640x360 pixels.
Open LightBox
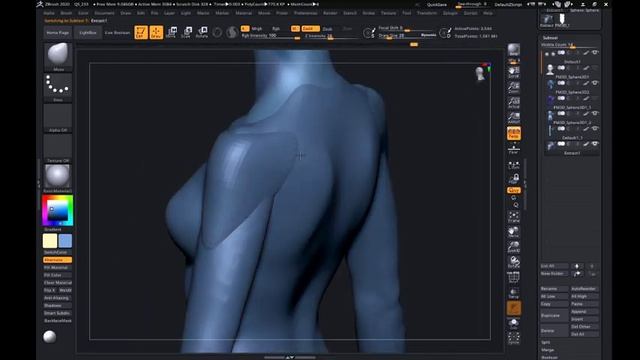88,33
